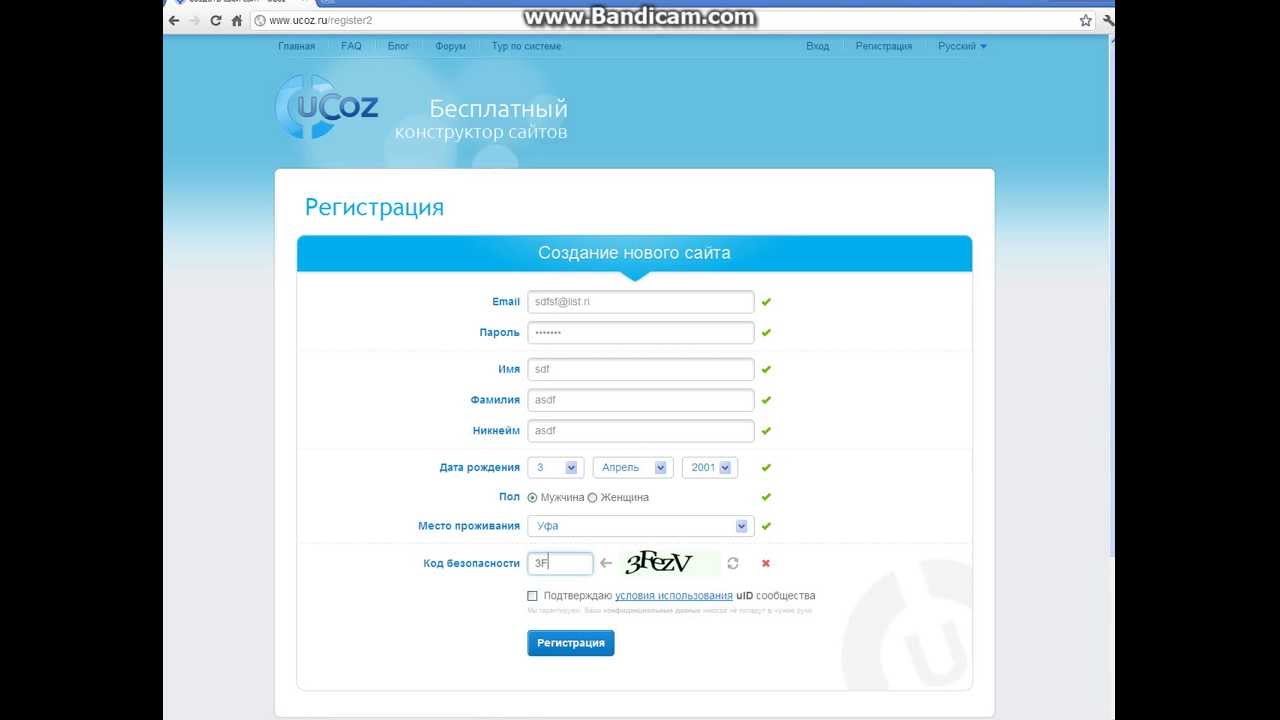Click green checkmark next to Пол

pyautogui.click(x=766, y=497)
